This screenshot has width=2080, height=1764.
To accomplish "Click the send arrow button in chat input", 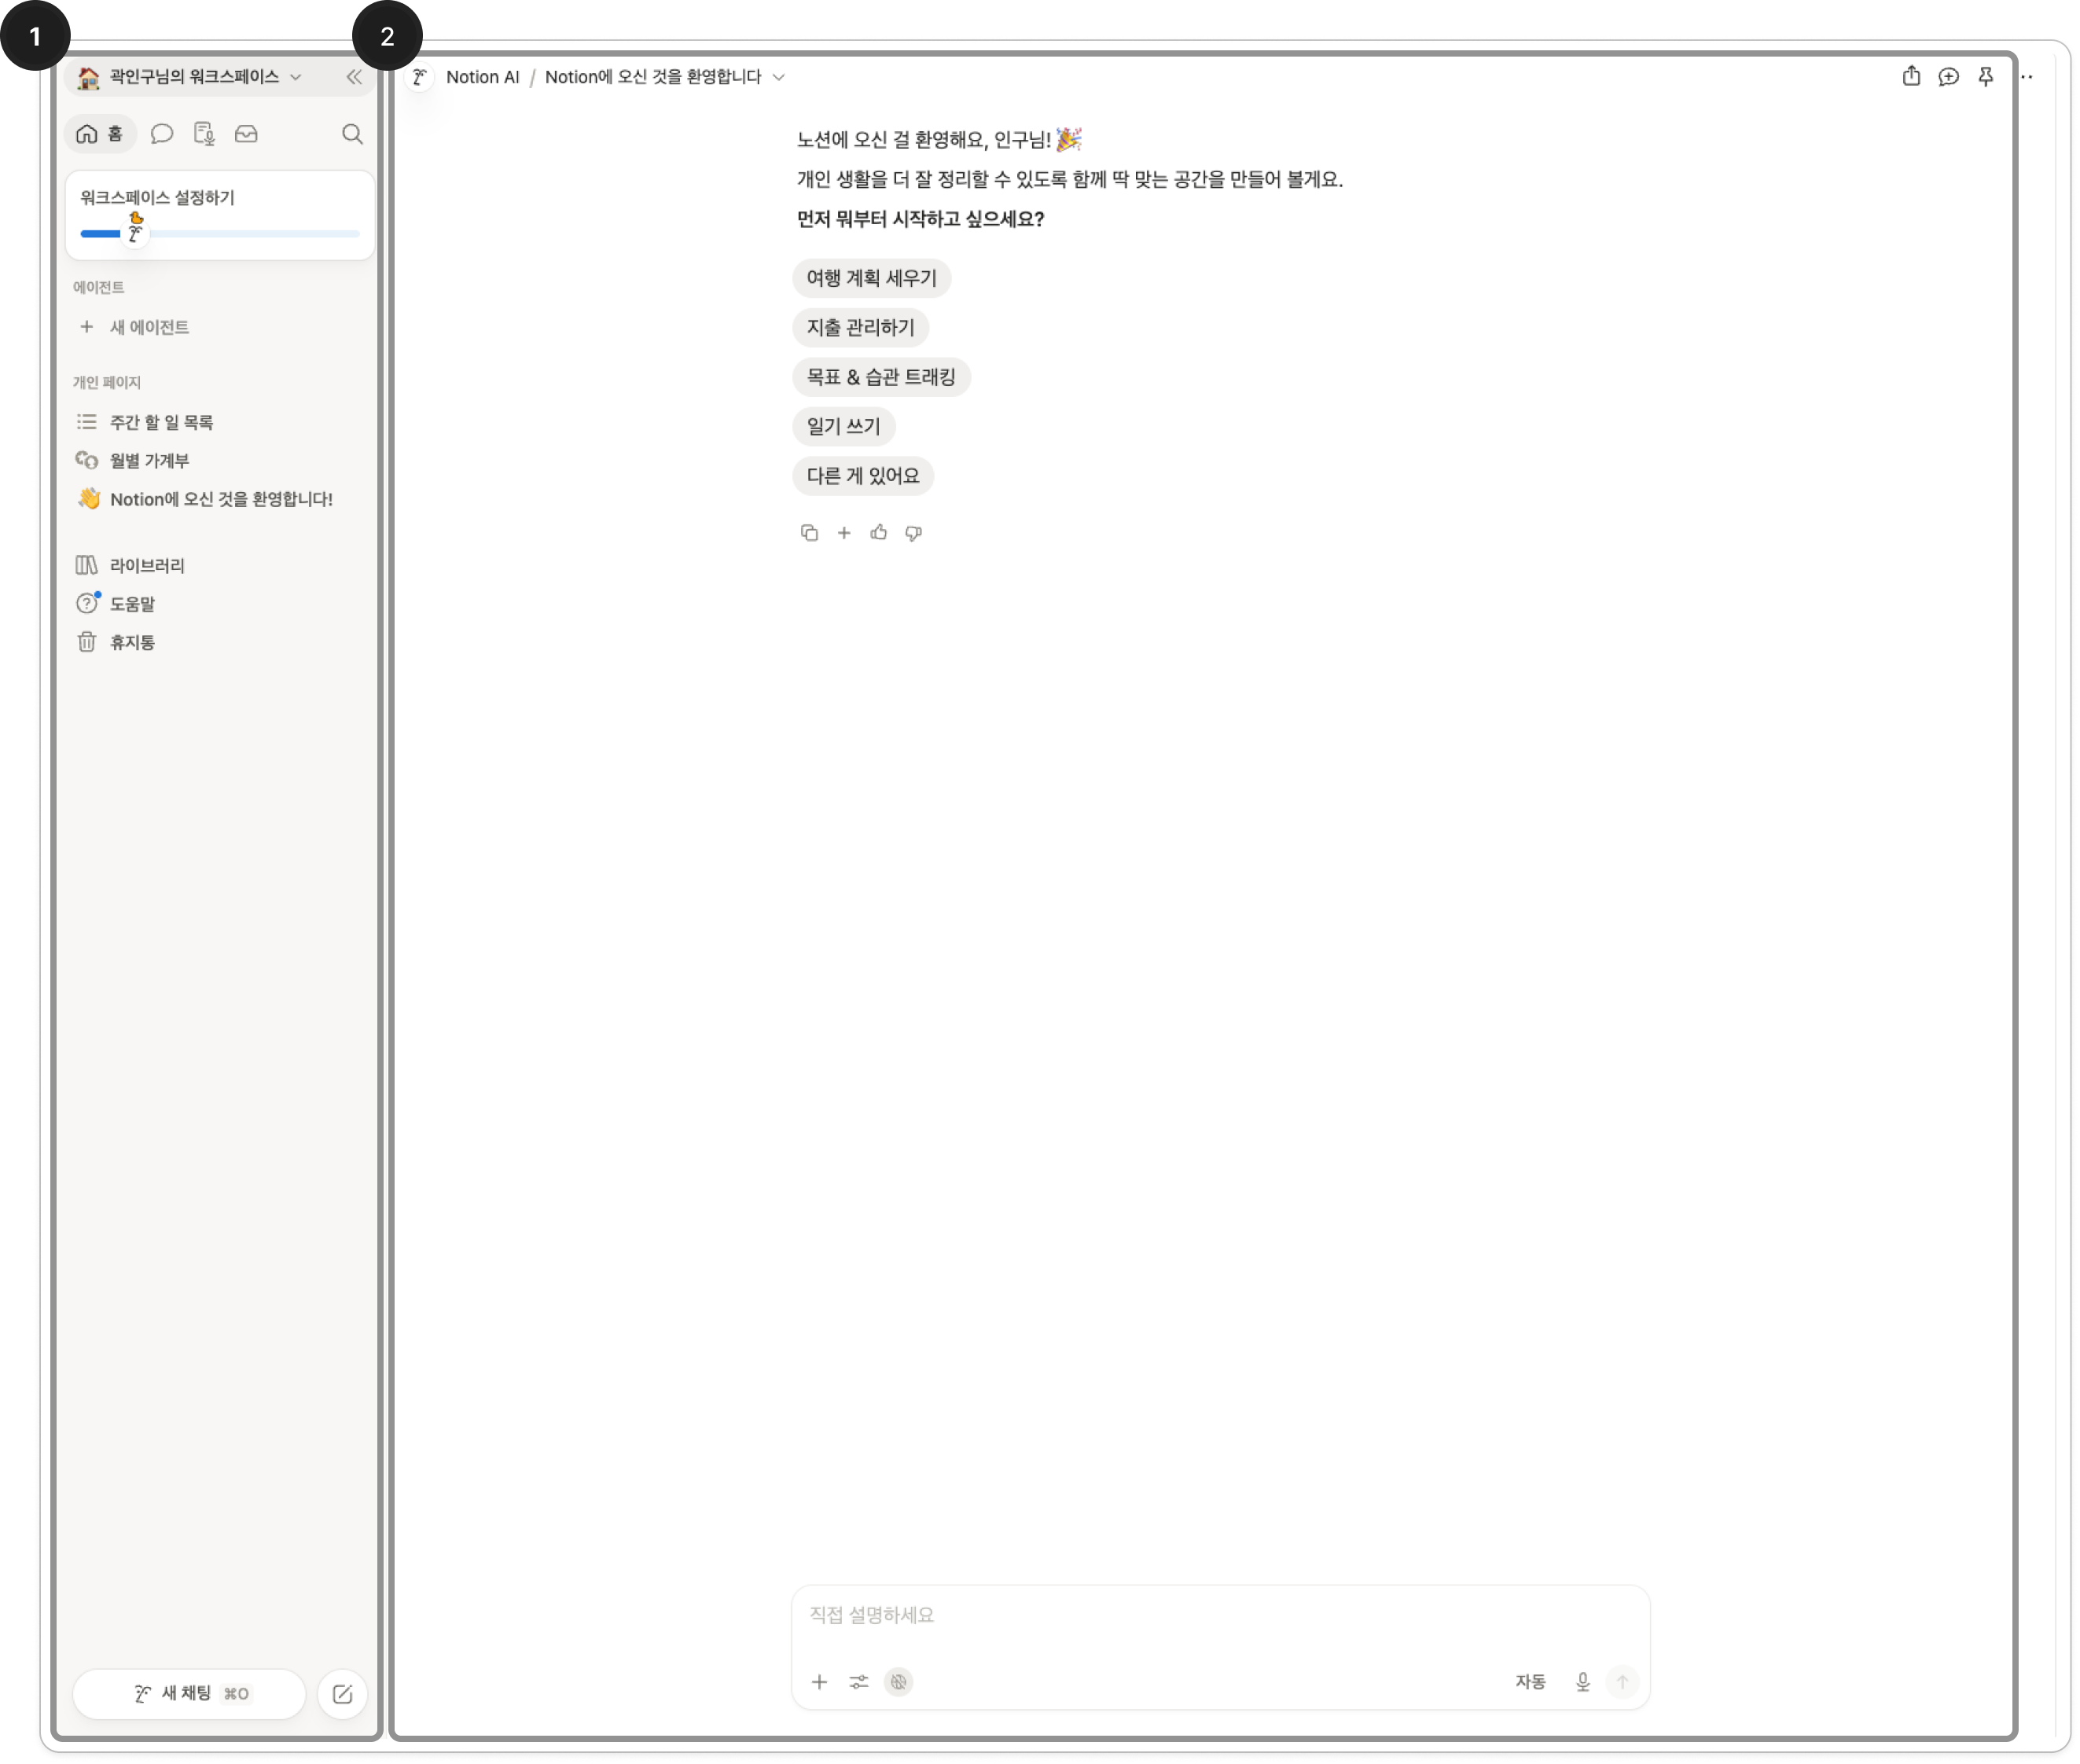I will [x=1622, y=1682].
